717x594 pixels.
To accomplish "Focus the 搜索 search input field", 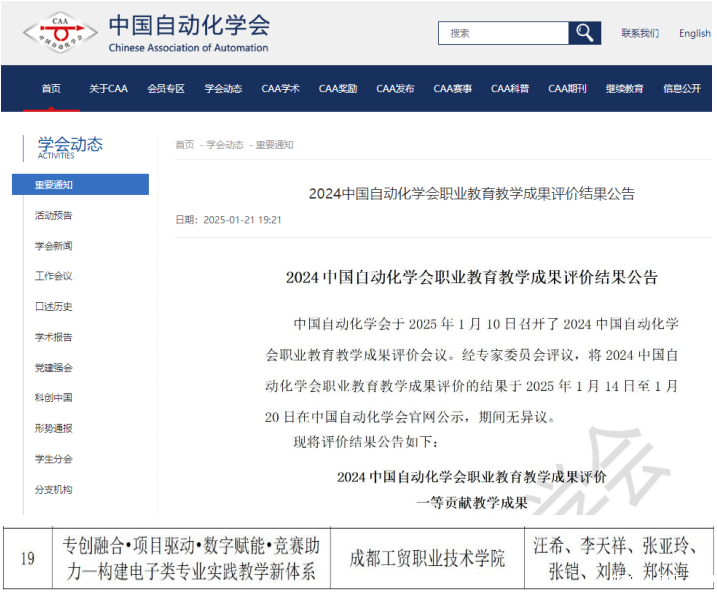I will click(x=503, y=33).
